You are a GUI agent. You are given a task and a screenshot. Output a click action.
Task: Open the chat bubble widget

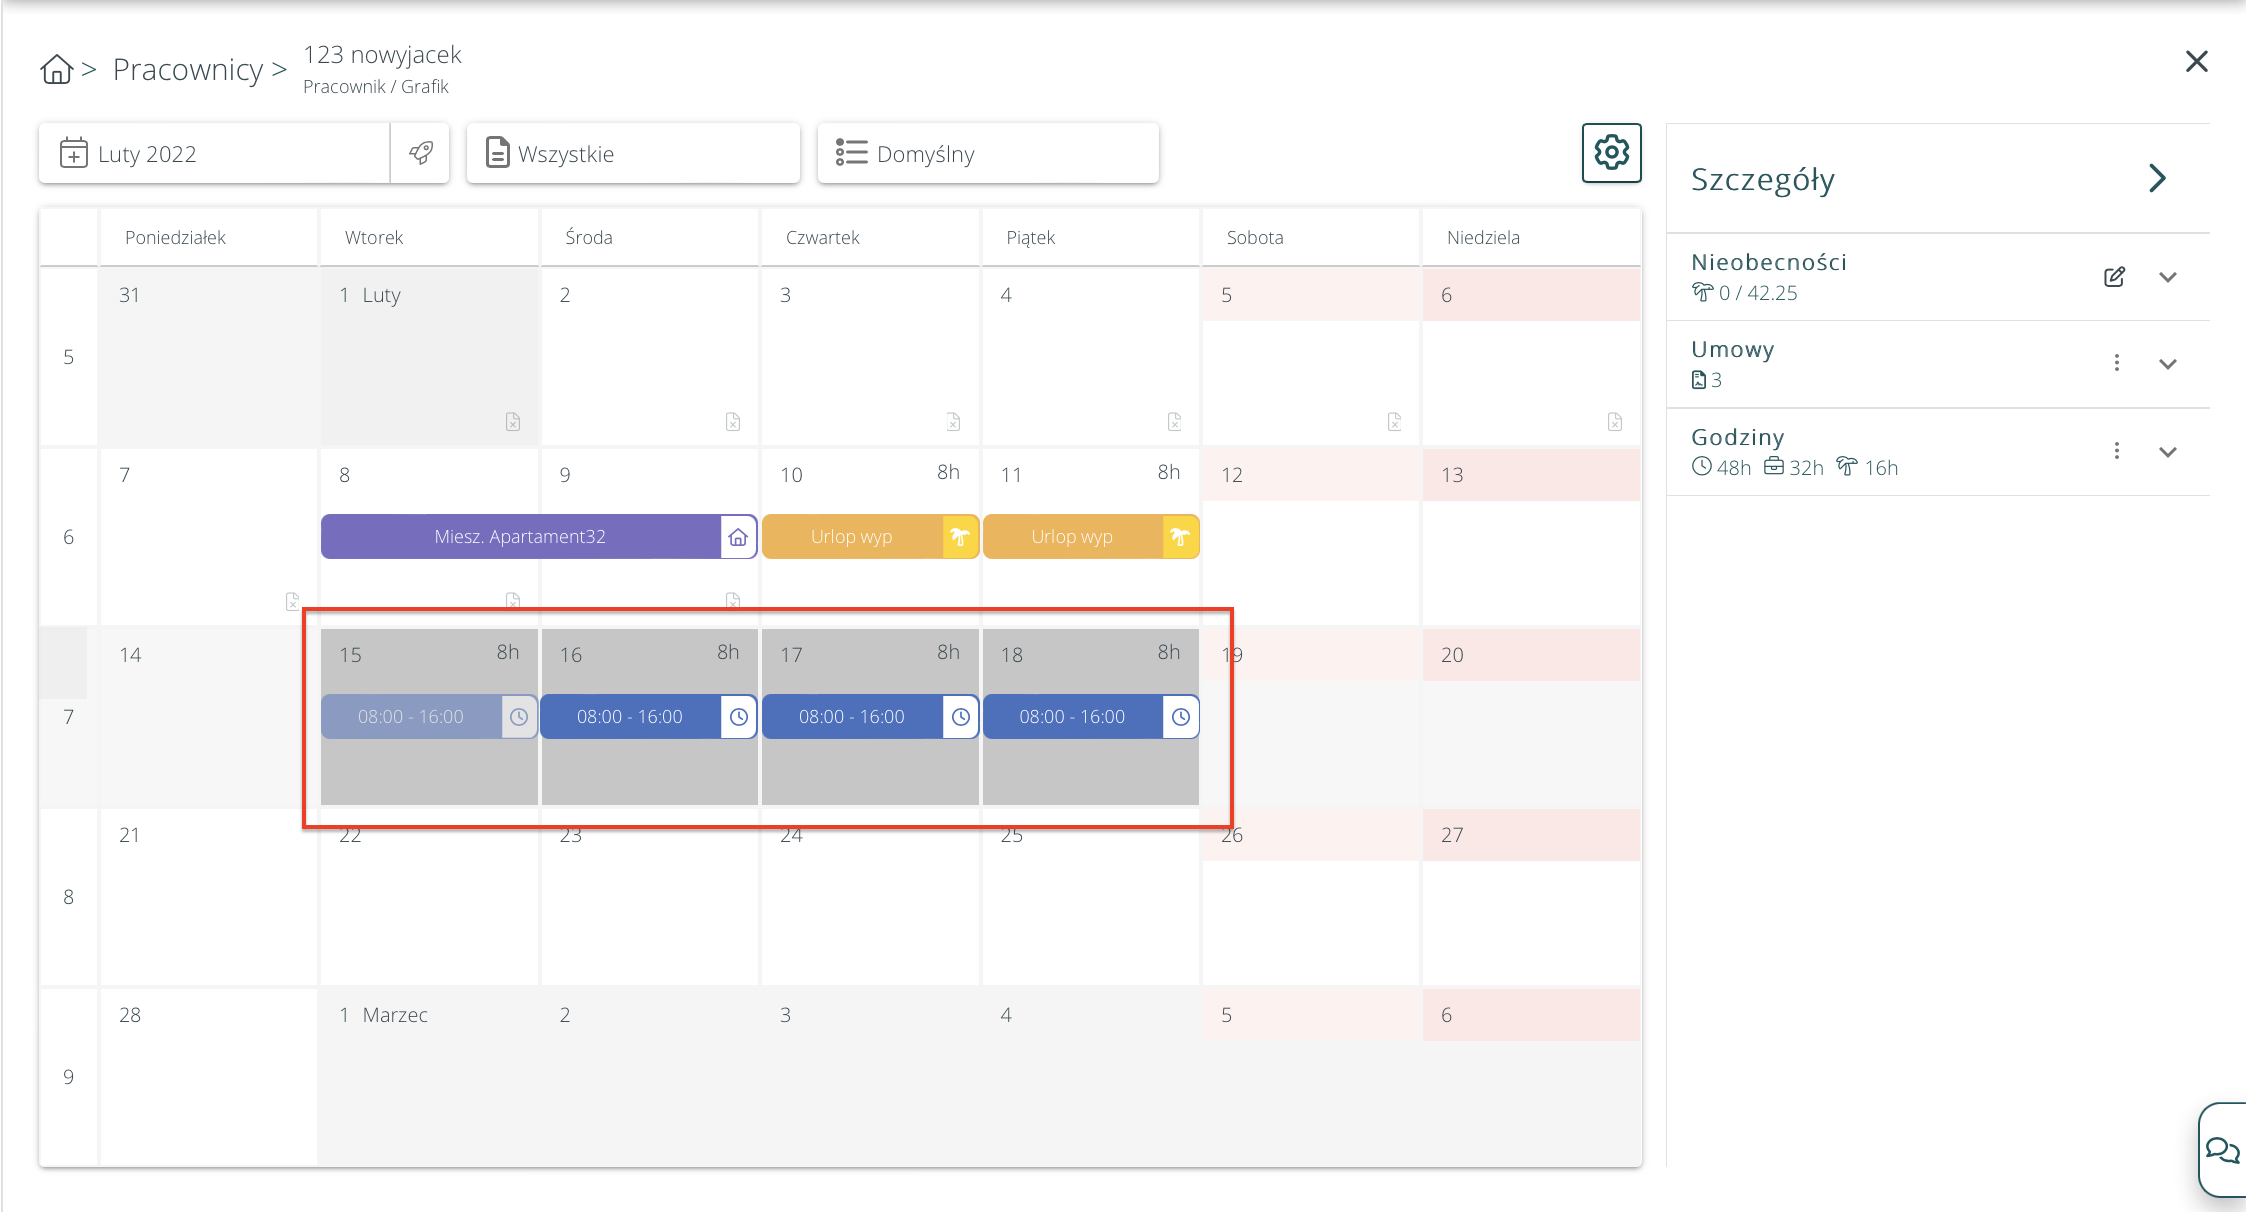pos(2222,1150)
